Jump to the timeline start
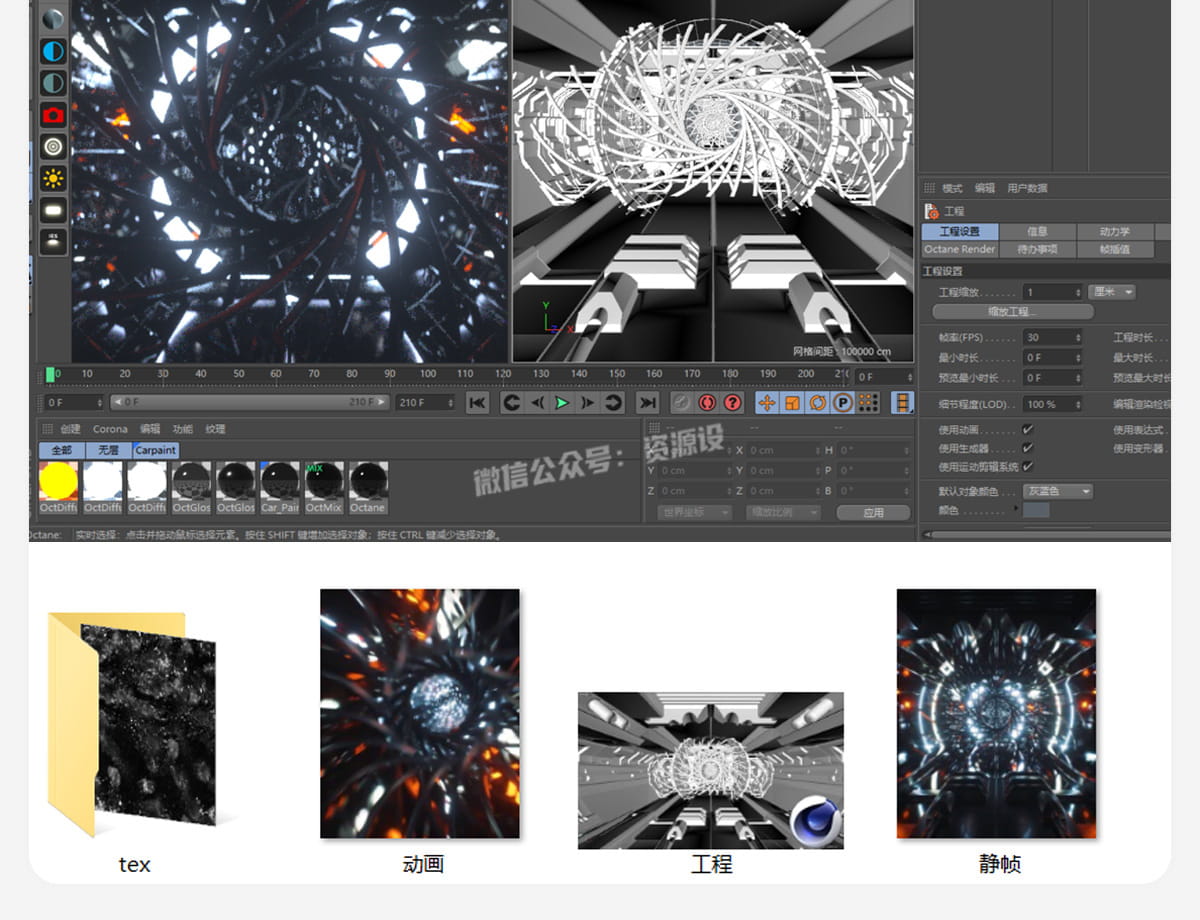Viewport: 1200px width, 920px height. [x=477, y=402]
